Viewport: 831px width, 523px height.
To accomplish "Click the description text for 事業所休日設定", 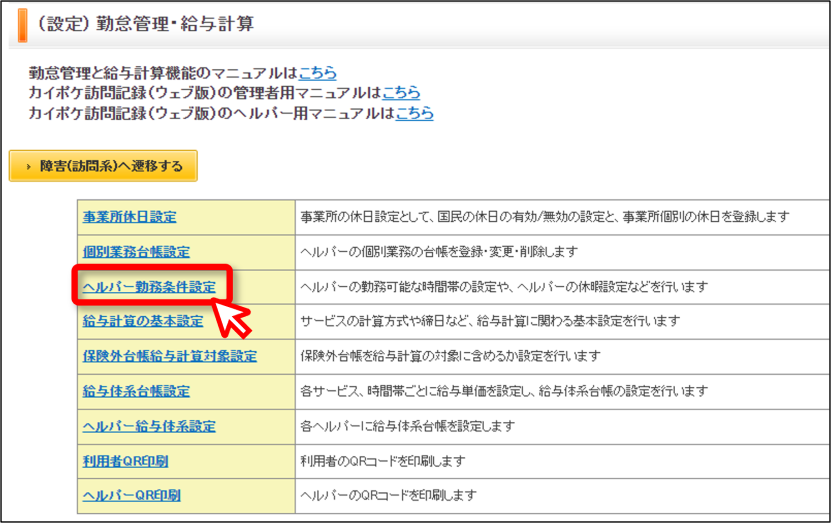I will point(545,217).
